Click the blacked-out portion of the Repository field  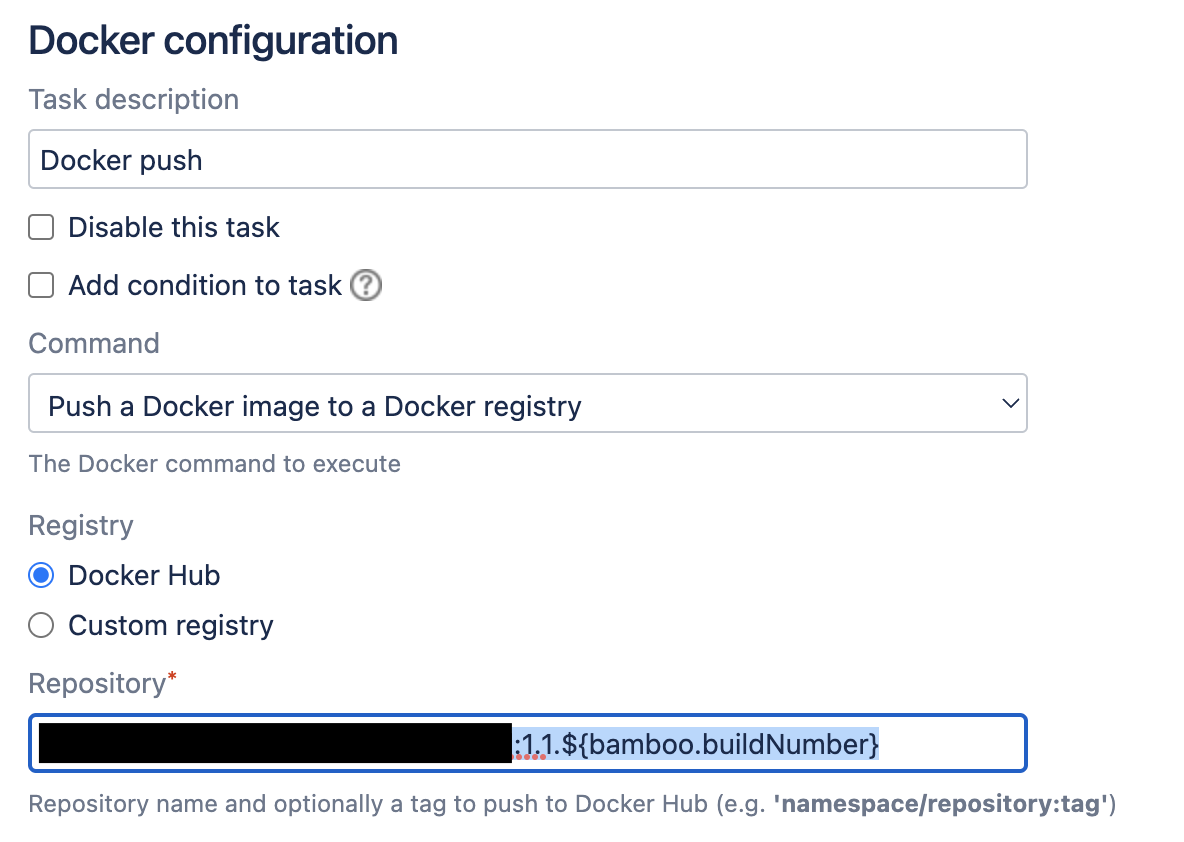pyautogui.click(x=275, y=744)
